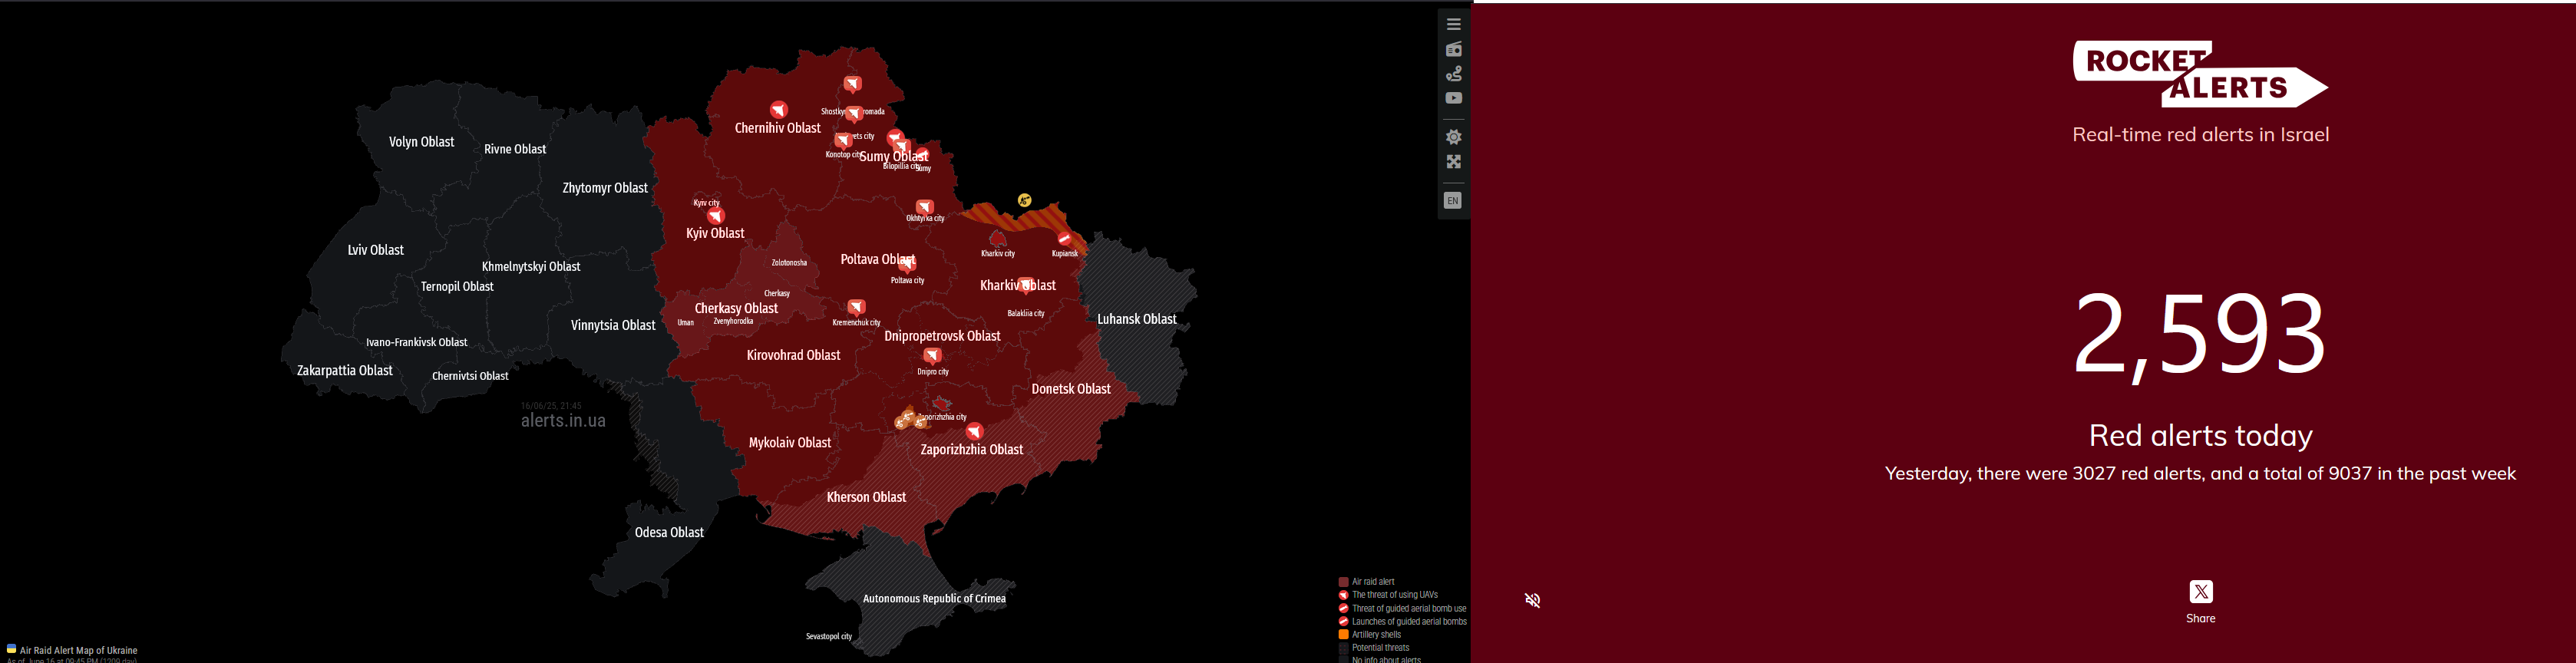Click UAV marker at Poltava city
2576x663 pixels.
[x=907, y=266]
